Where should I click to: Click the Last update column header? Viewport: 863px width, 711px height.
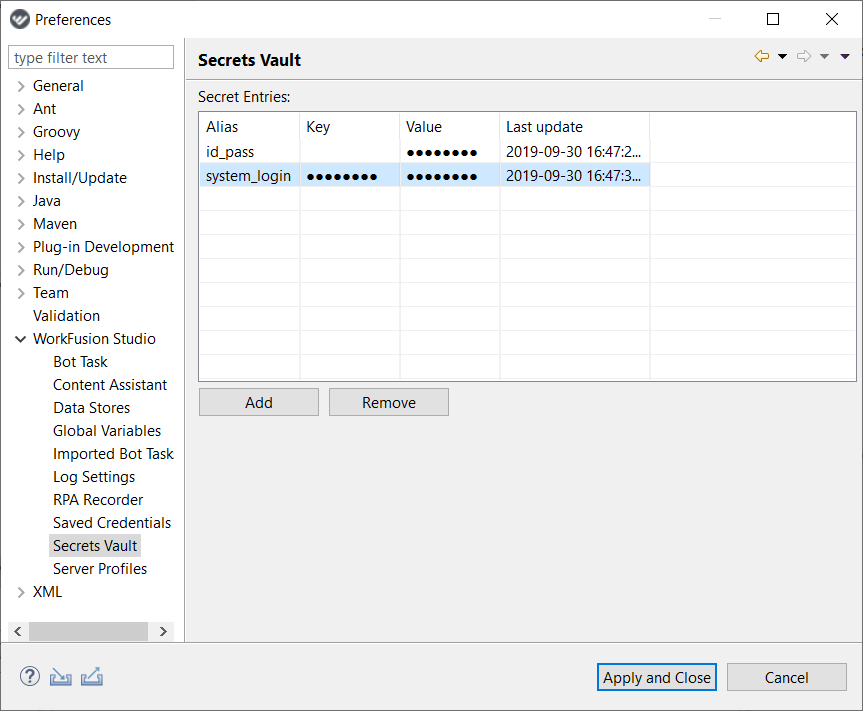(x=575, y=127)
